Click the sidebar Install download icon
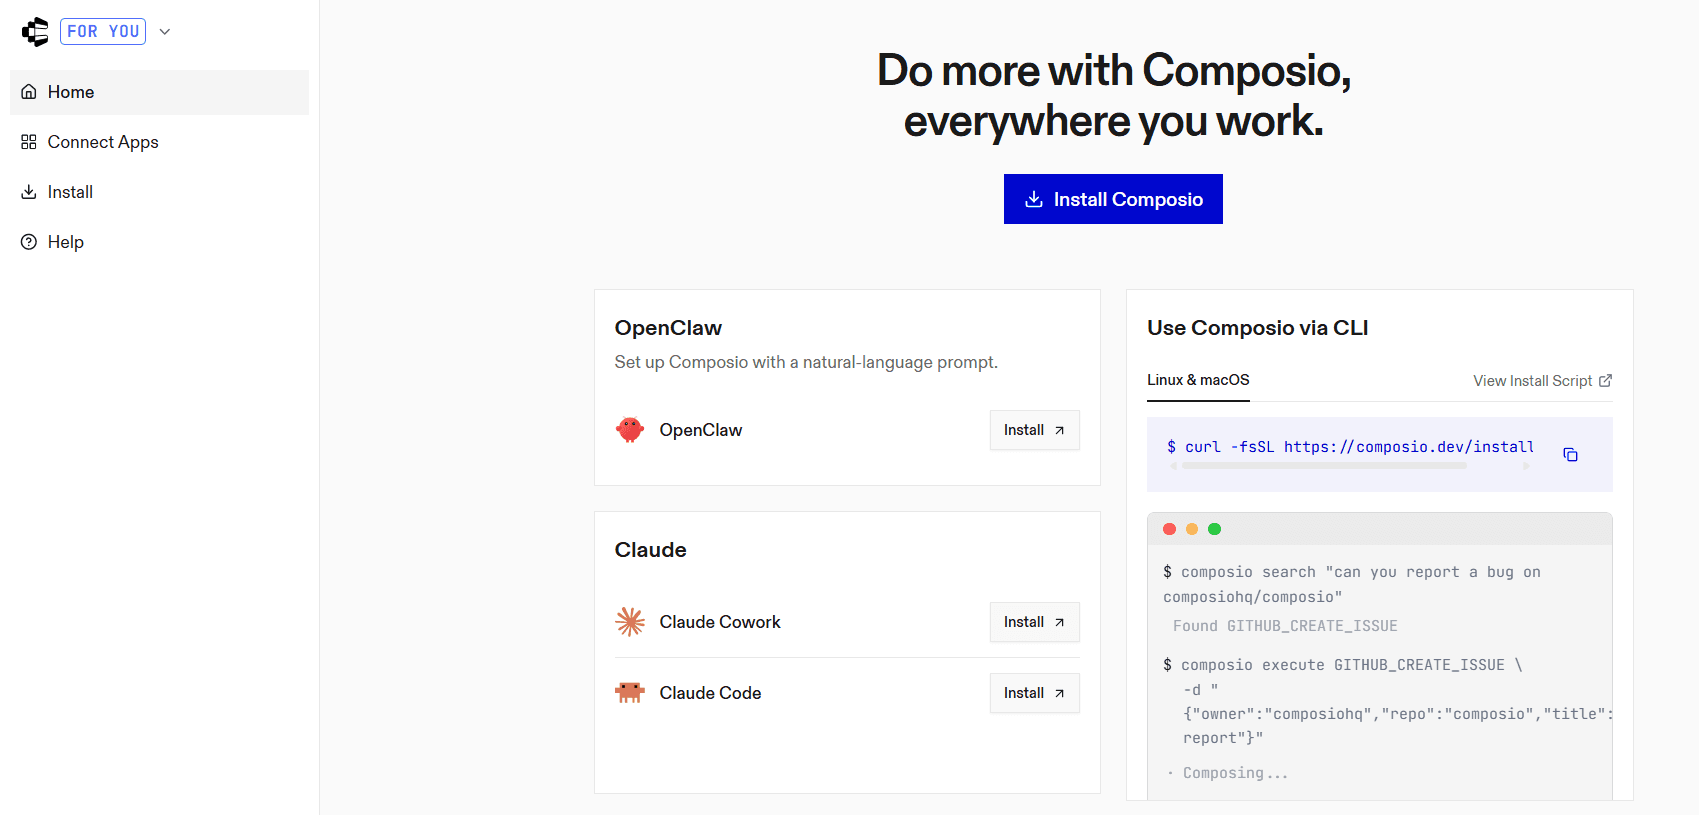 click(29, 192)
